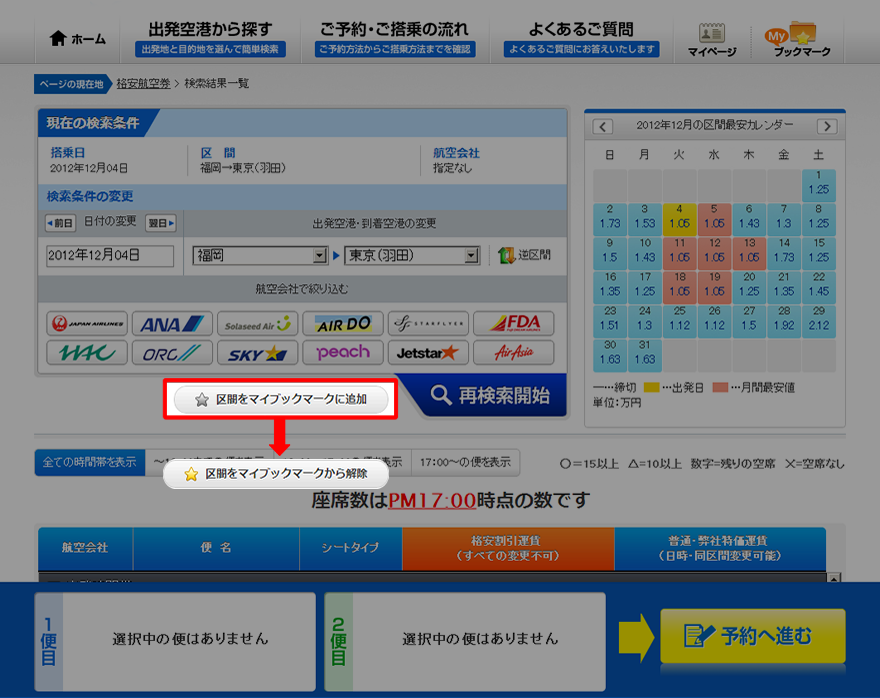880x698 pixels.
Task: Filter by Japan Airlines logo
Action: click(x=87, y=324)
